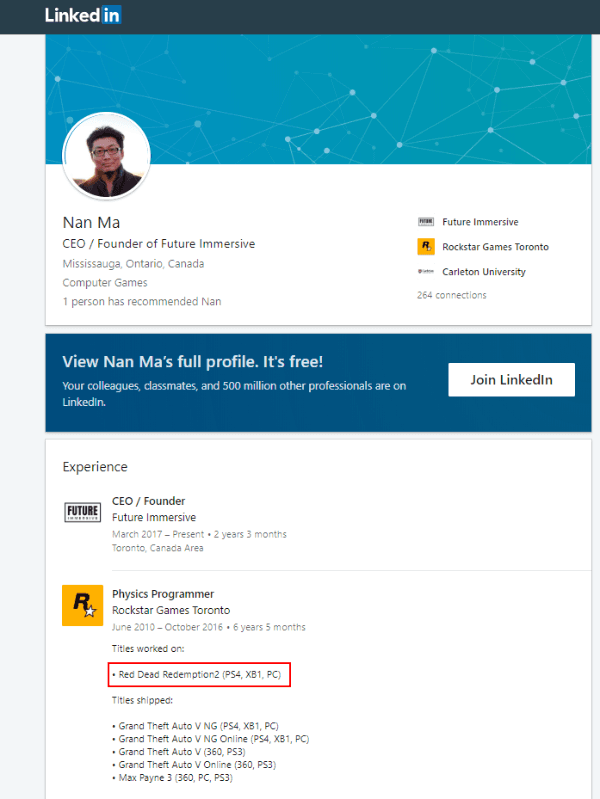Open Rockstar Games logo in Experience section
Viewport: 600px width, 799px height.
click(82, 605)
